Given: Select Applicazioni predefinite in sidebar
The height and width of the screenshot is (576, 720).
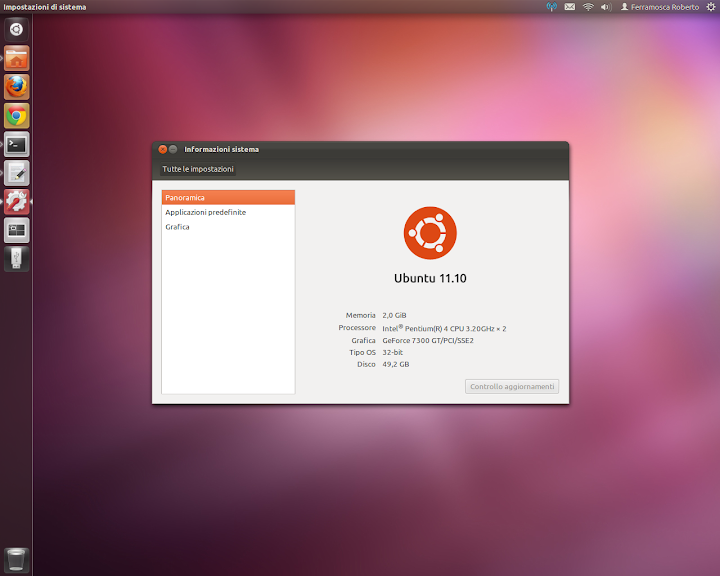Looking at the screenshot, I should [228, 212].
